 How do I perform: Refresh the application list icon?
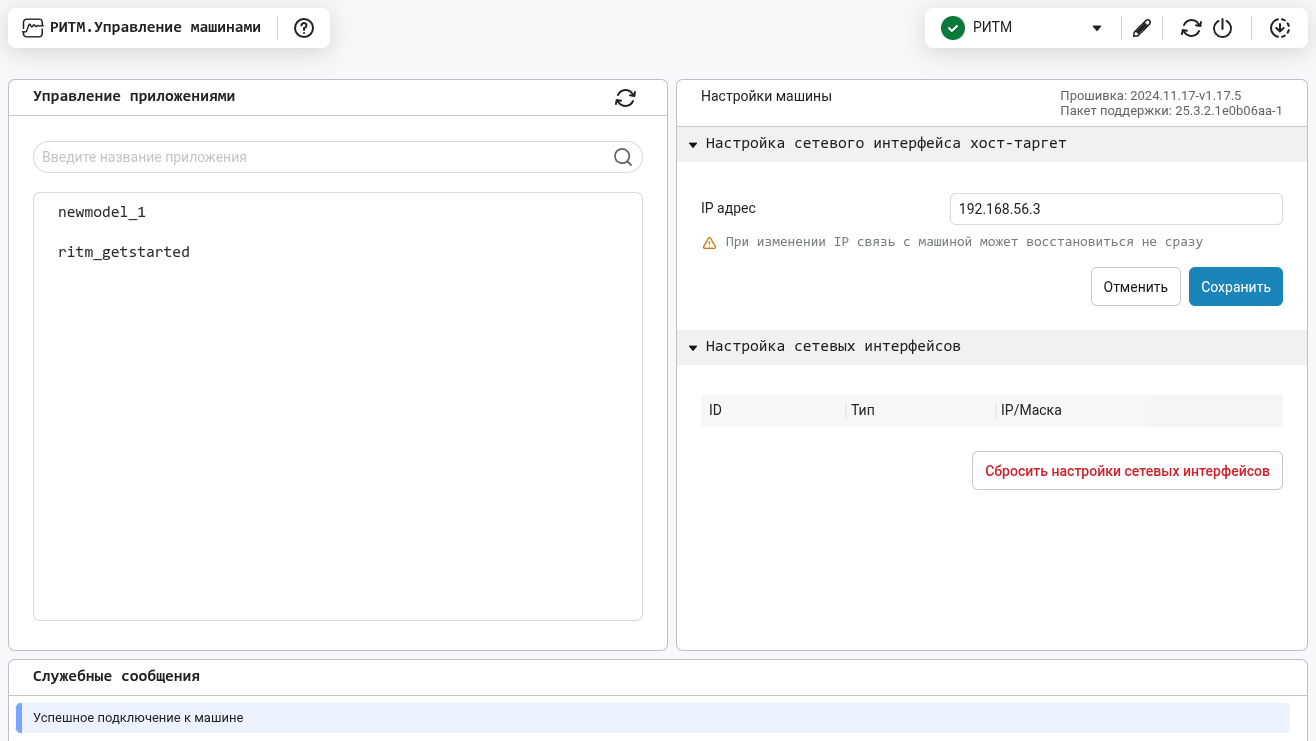(x=626, y=97)
